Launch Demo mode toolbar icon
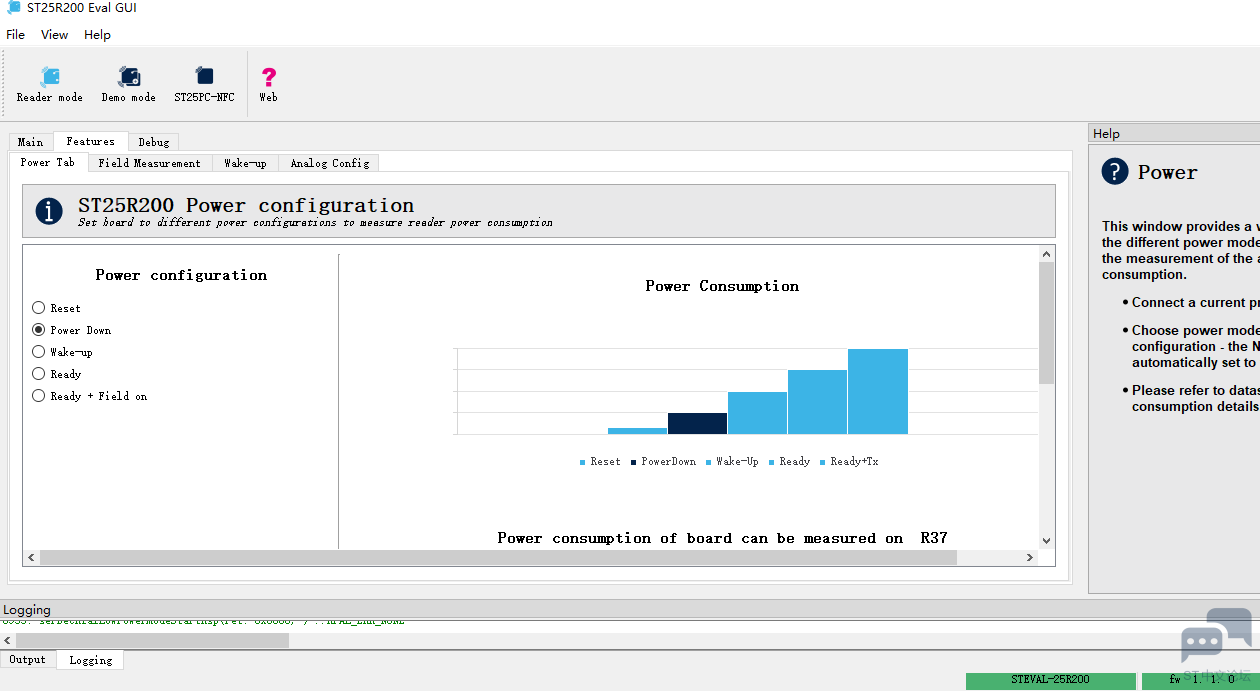Viewport: 1260px width, 691px height. pyautogui.click(x=129, y=84)
